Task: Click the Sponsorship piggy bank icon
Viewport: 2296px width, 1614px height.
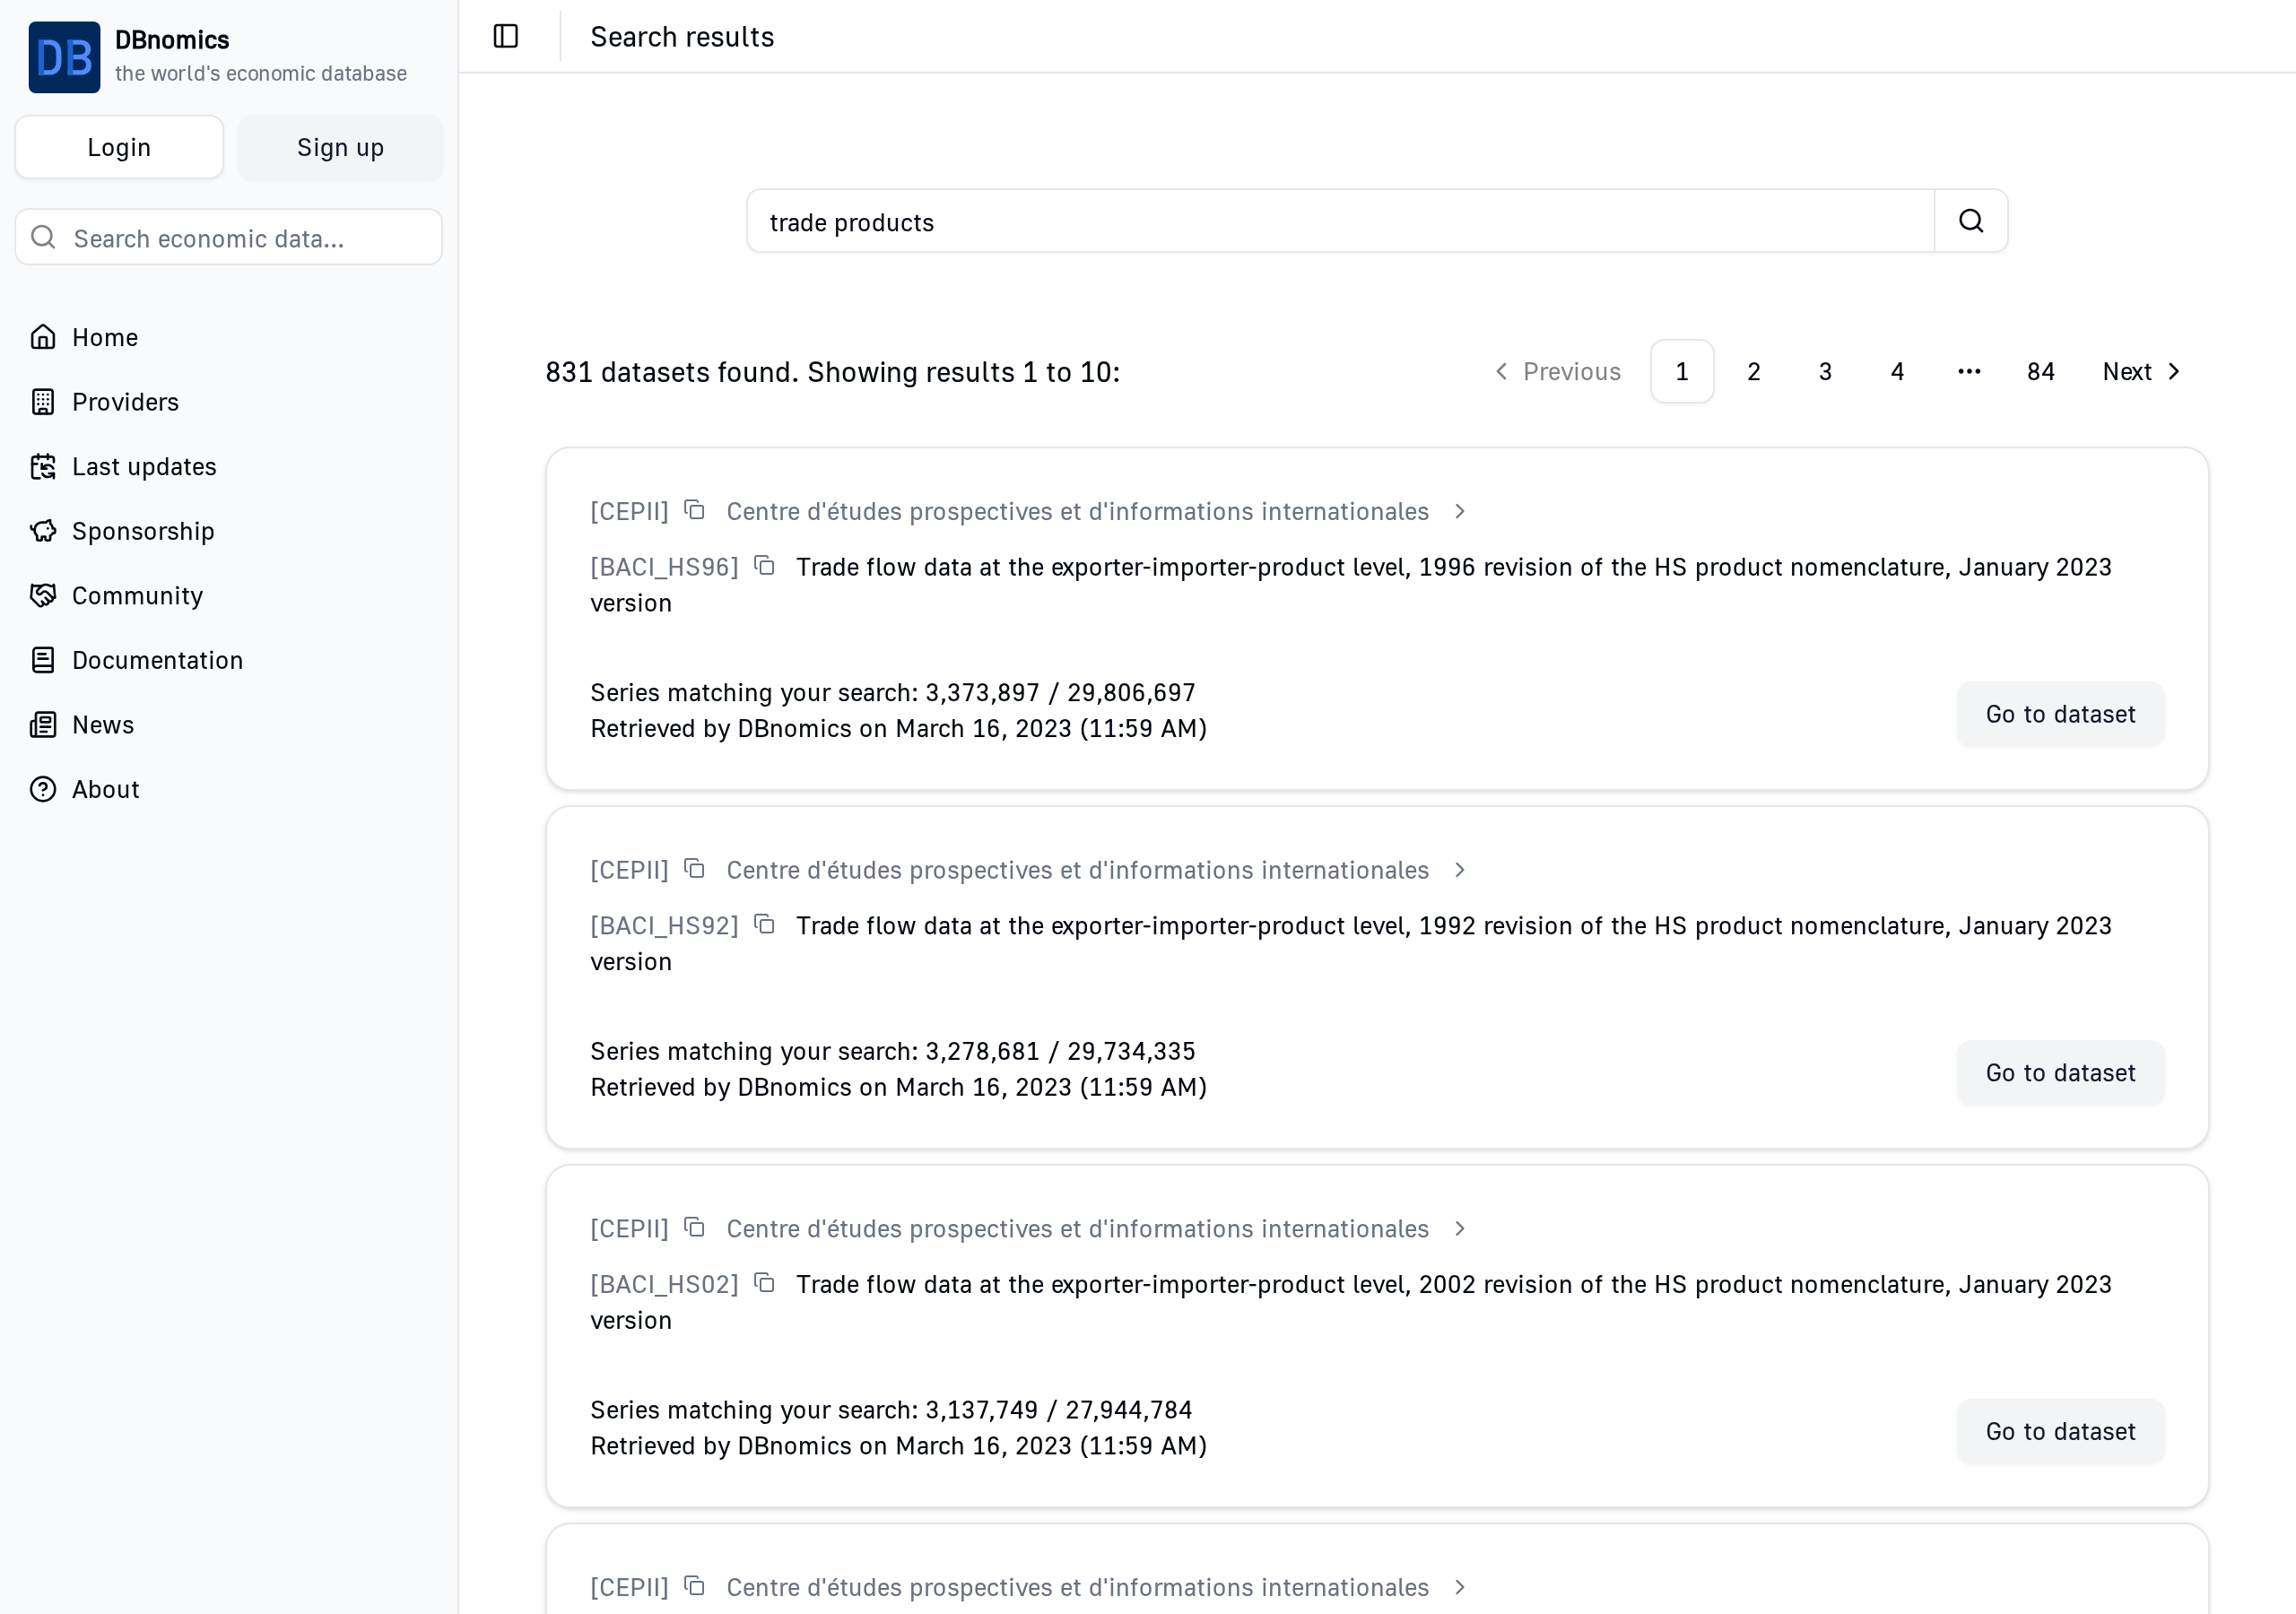Action: [43, 531]
